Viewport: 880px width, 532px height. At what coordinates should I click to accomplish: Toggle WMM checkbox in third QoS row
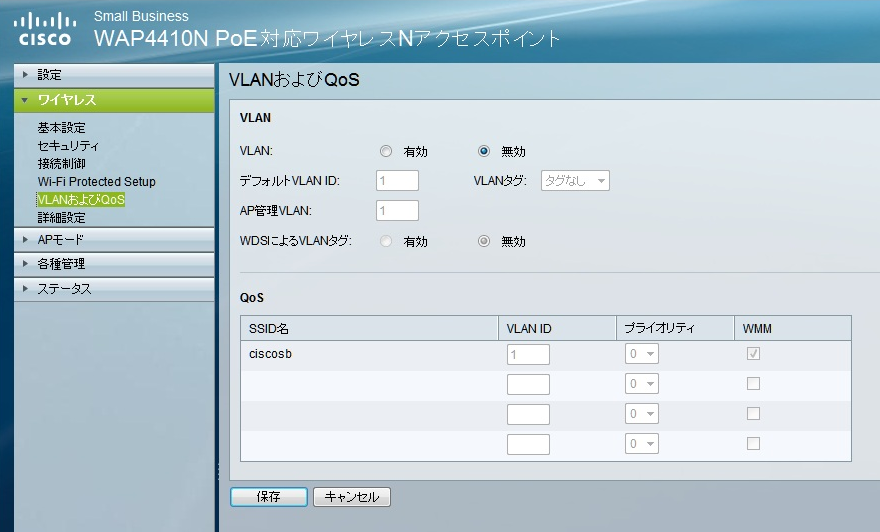pos(753,414)
